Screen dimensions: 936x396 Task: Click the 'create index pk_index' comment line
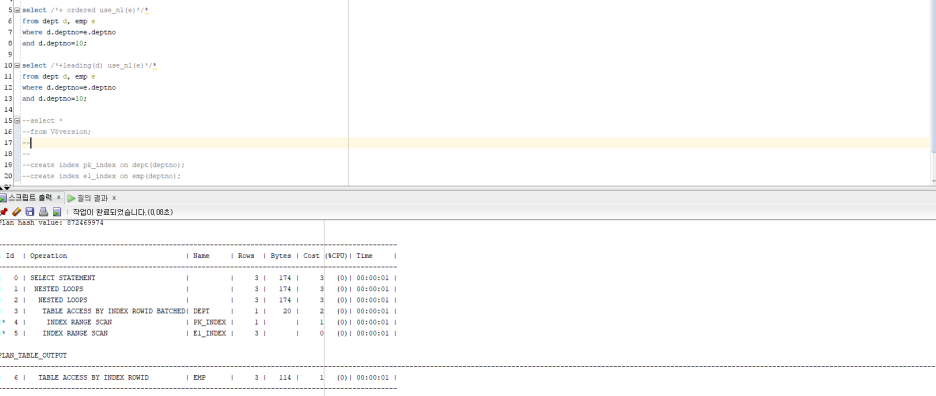104,165
